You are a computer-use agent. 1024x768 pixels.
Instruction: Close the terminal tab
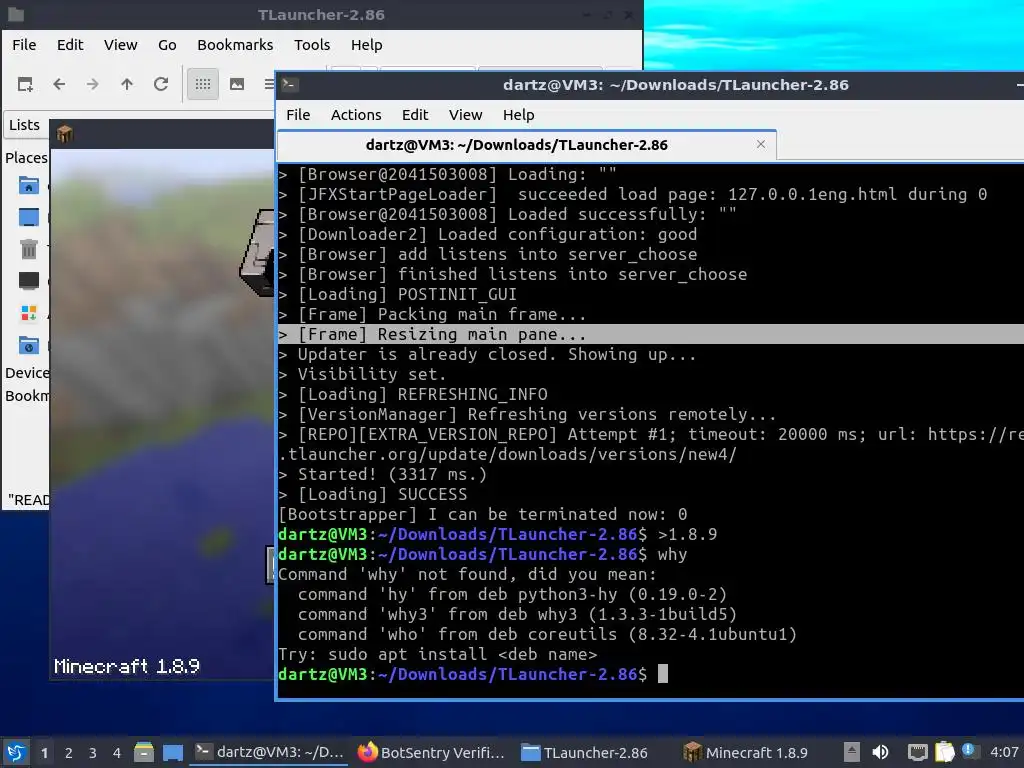click(761, 144)
